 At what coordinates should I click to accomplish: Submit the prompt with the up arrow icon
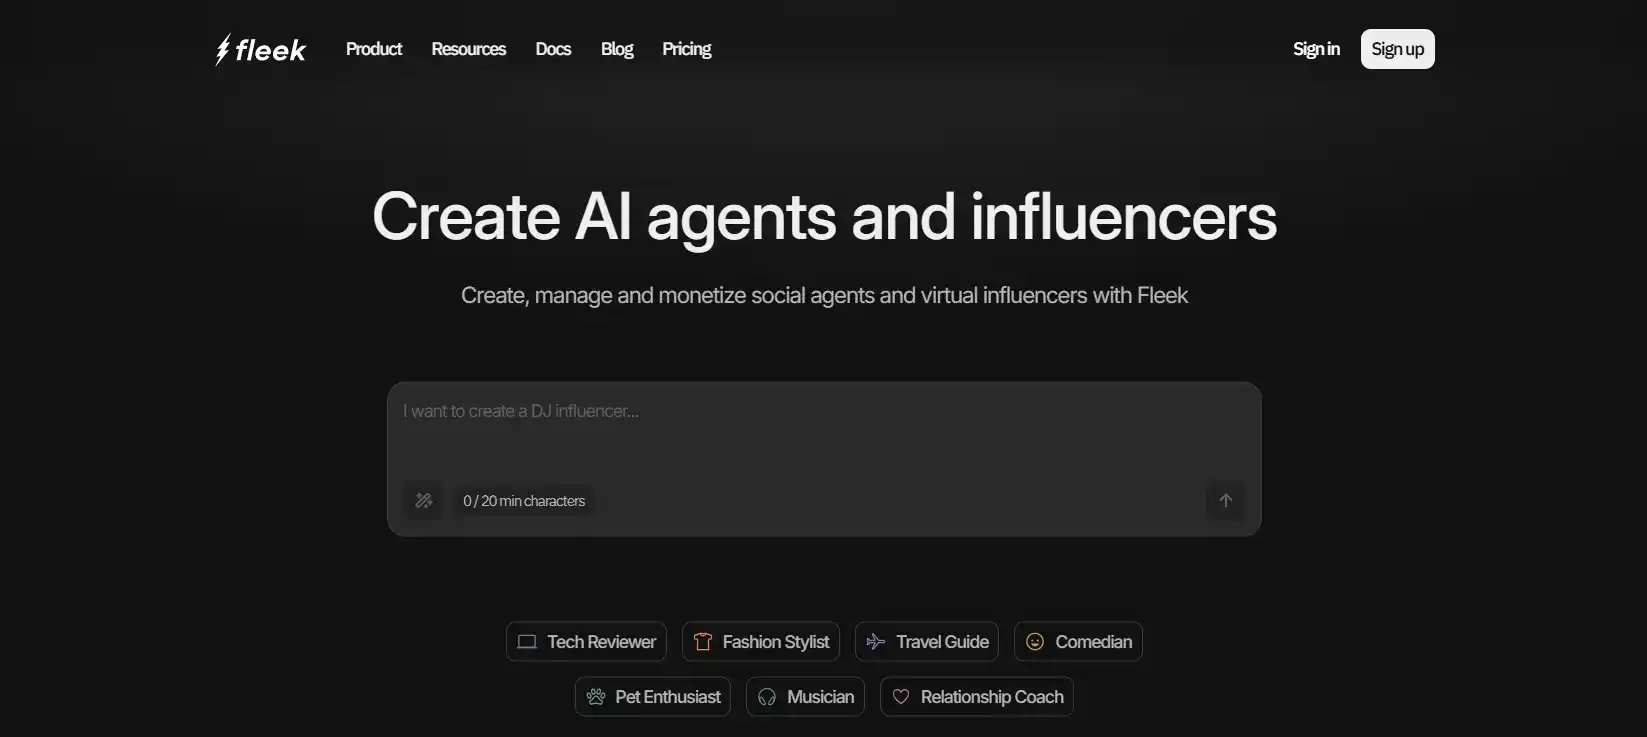click(x=1225, y=500)
